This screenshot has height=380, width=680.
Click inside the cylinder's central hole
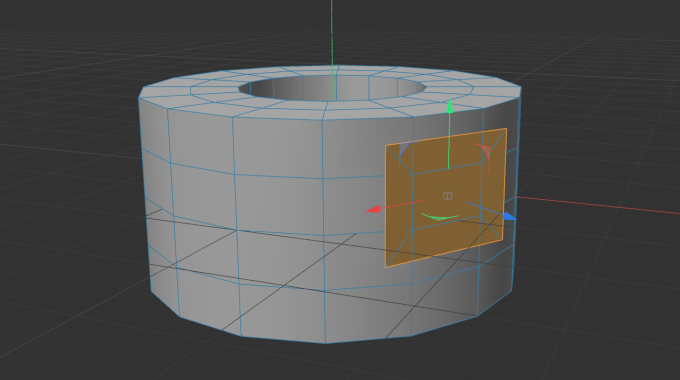332,88
